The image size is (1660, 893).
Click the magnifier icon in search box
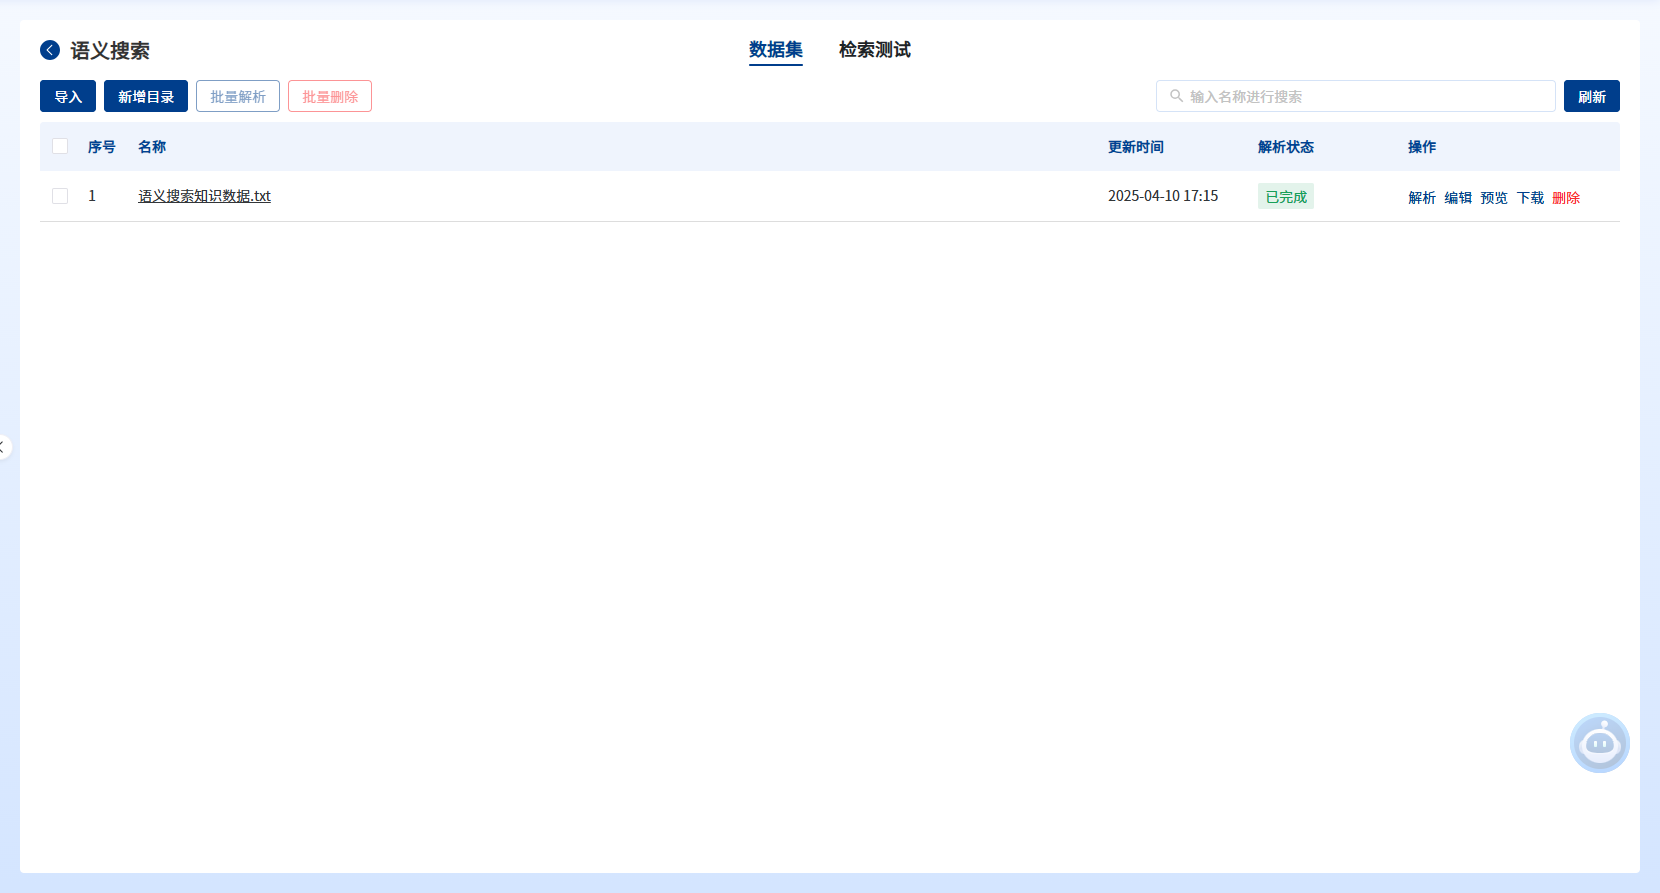pyautogui.click(x=1176, y=96)
